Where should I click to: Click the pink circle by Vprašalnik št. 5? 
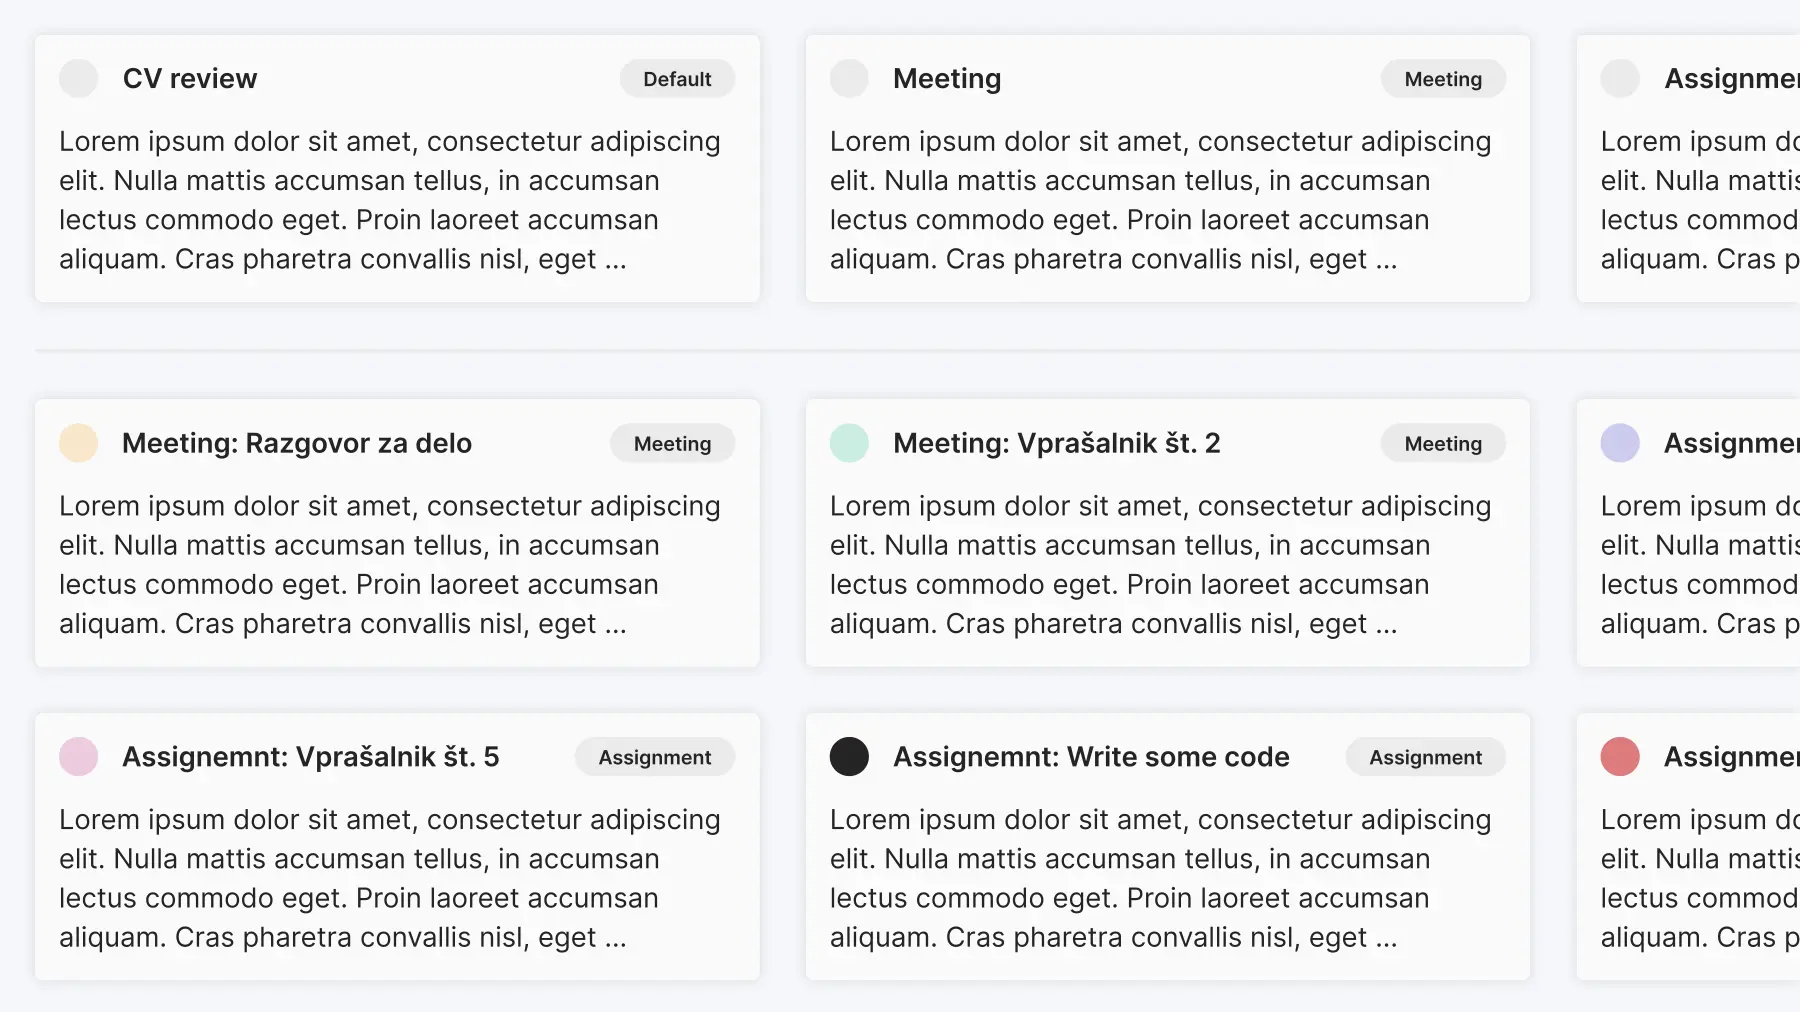click(x=78, y=757)
